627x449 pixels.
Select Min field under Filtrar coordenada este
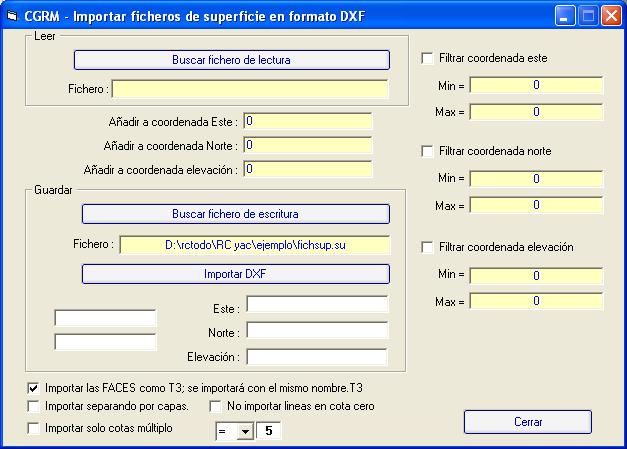[x=536, y=85]
